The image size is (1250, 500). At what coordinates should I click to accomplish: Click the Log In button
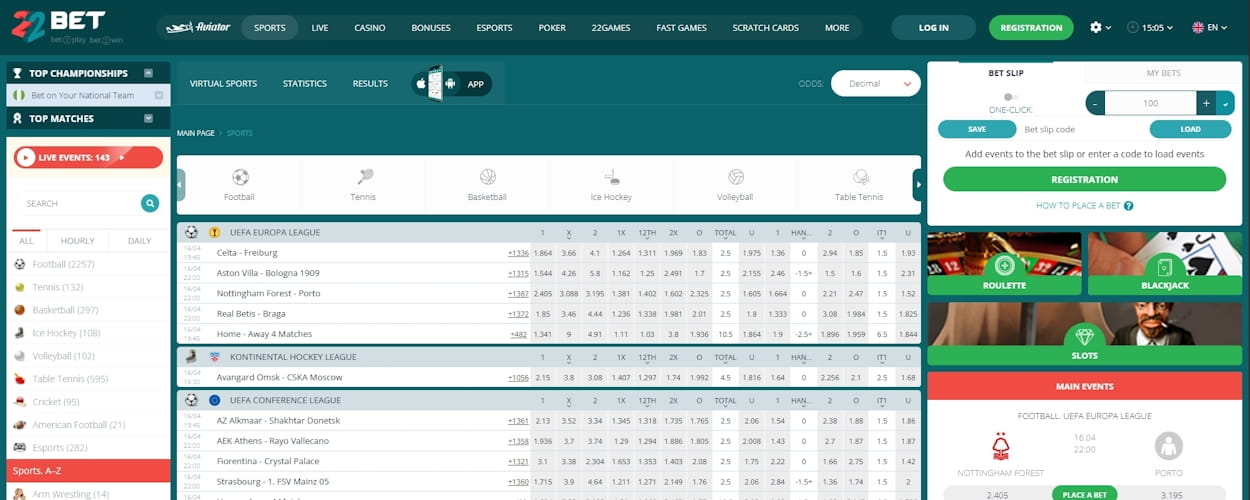(x=934, y=27)
